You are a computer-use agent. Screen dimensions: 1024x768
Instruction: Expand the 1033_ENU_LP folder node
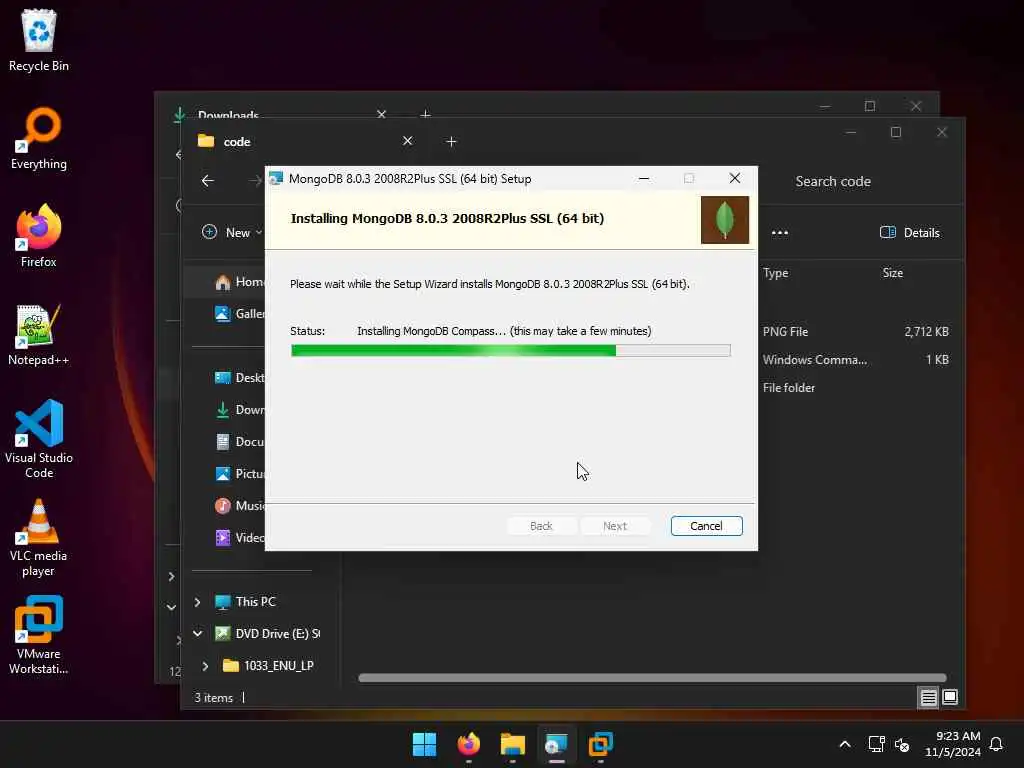pos(205,666)
